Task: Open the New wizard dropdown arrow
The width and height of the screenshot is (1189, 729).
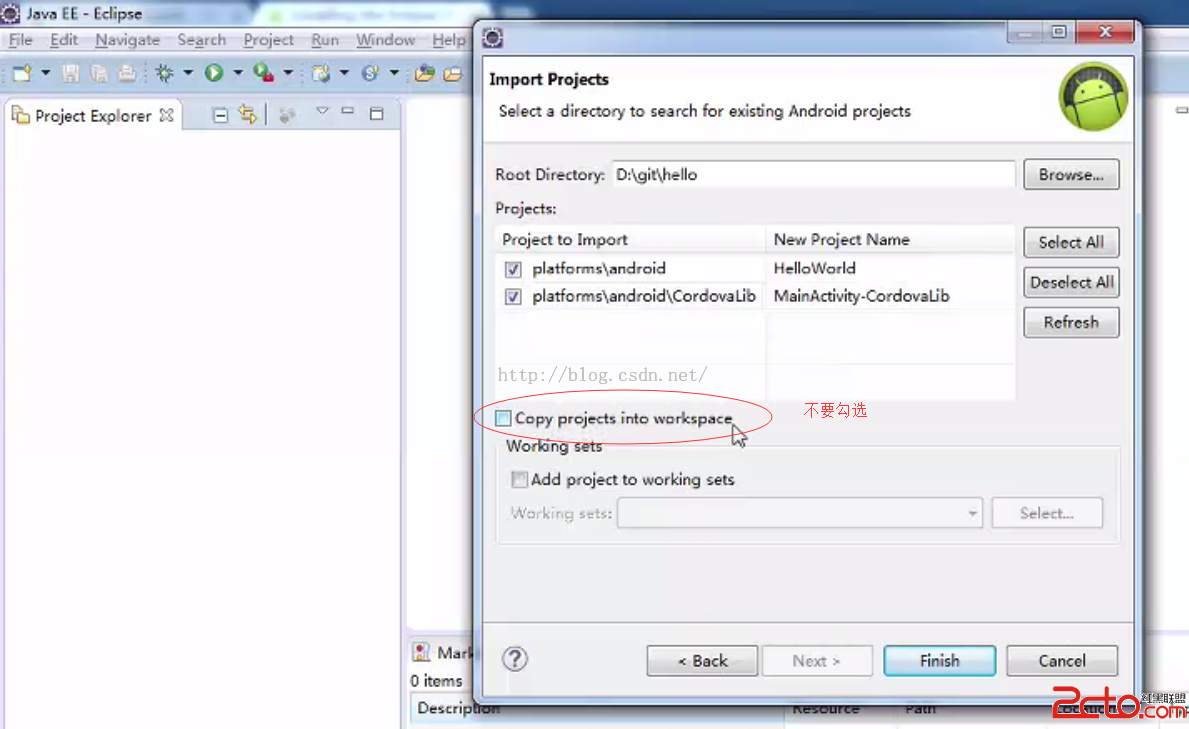Action: click(45, 73)
